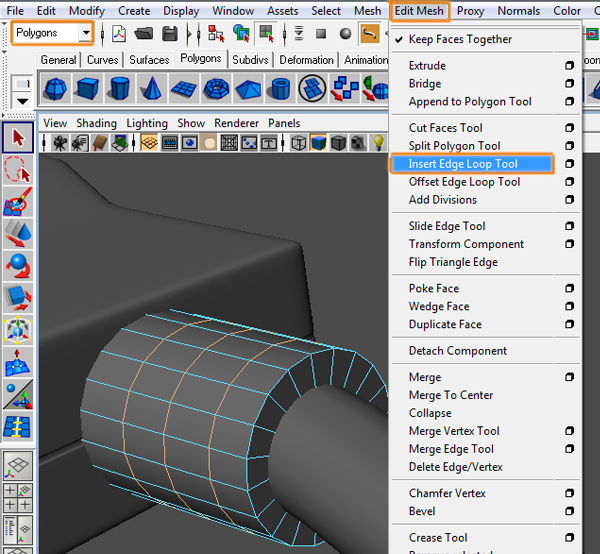Open the Polygons menu set dropdown
Image resolution: width=600 pixels, height=554 pixels.
(x=86, y=33)
